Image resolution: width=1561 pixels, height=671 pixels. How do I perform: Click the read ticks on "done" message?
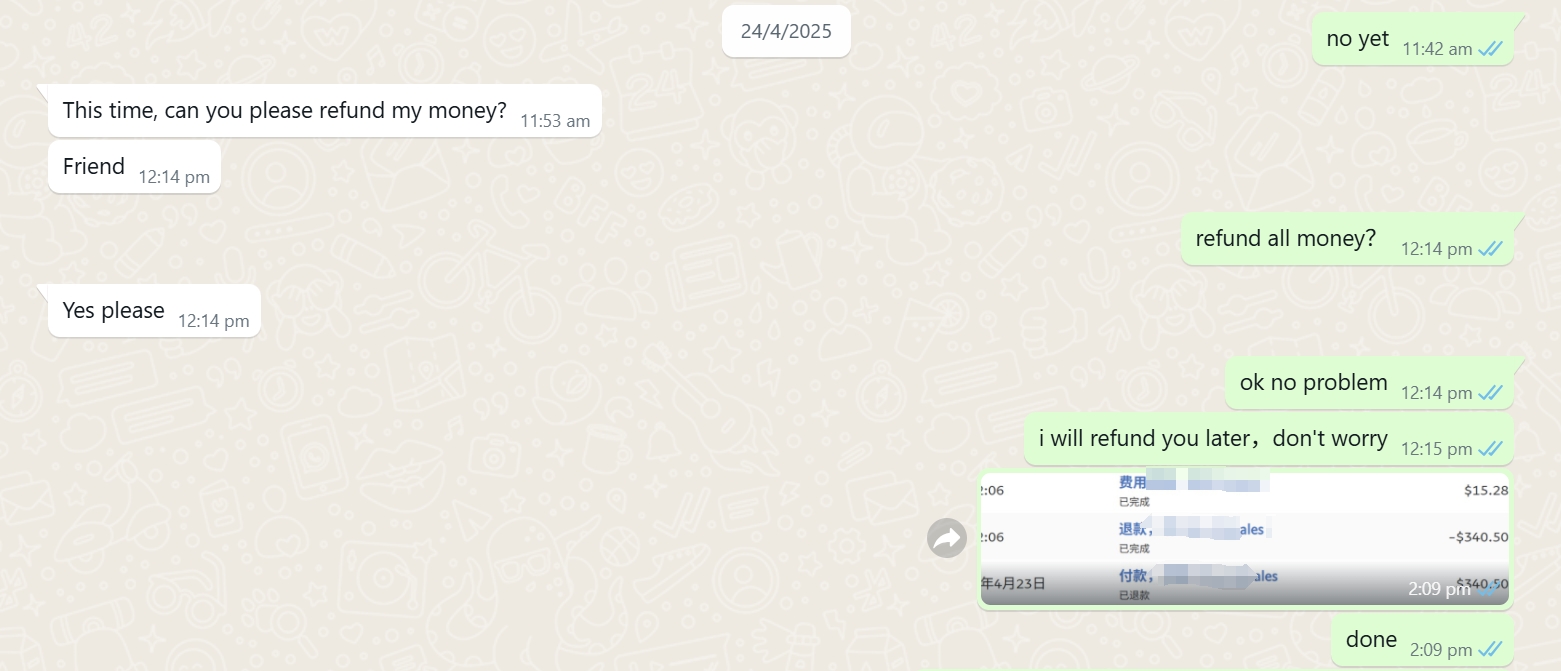(x=1490, y=650)
